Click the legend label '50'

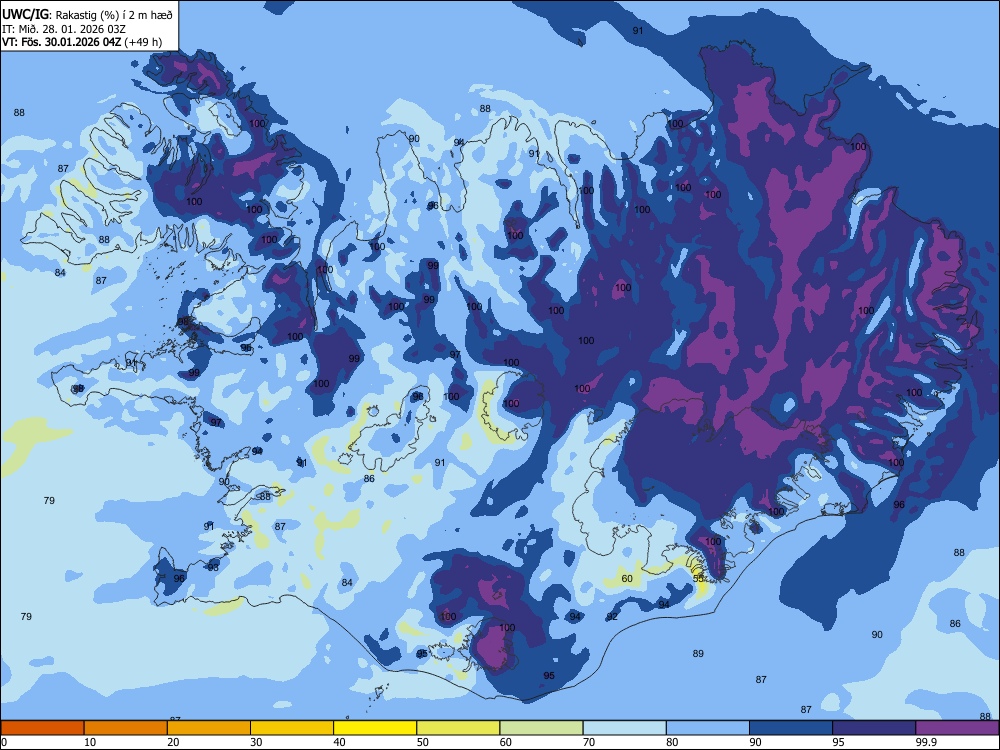[422, 742]
